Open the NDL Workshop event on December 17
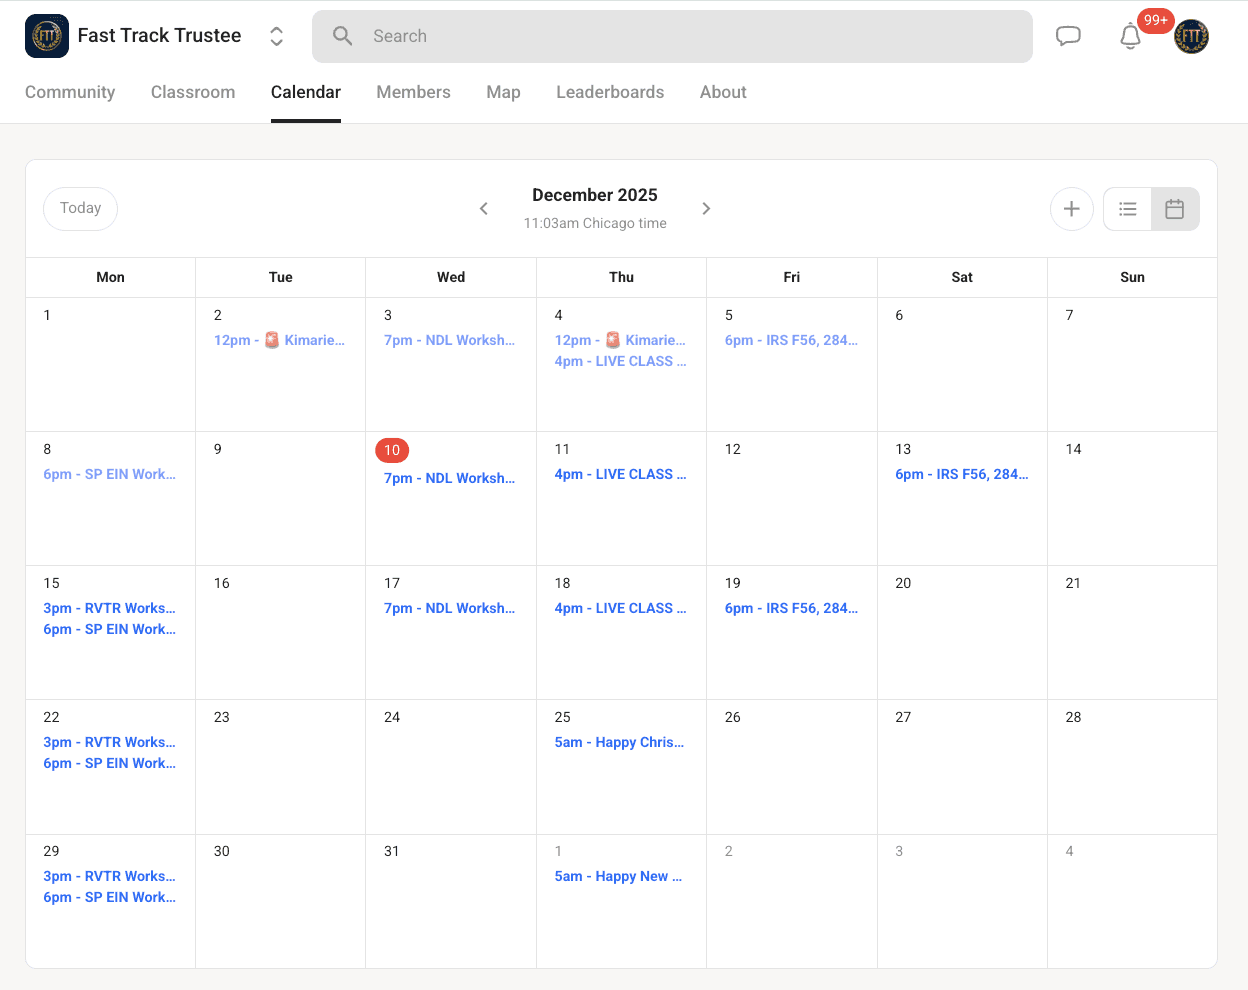 [x=450, y=608]
